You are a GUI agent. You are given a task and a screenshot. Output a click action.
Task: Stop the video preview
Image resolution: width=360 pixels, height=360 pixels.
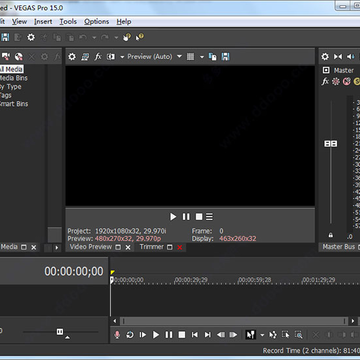pyautogui.click(x=199, y=217)
